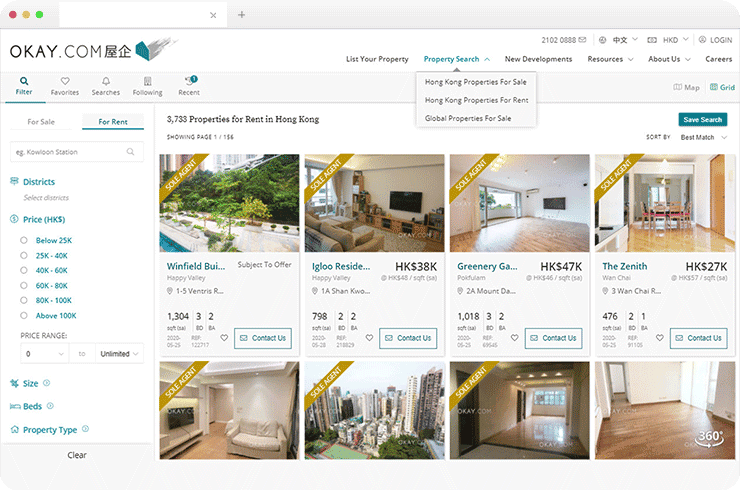Click Contact Us for The Zenith
This screenshot has height=490, width=740.
699,338
